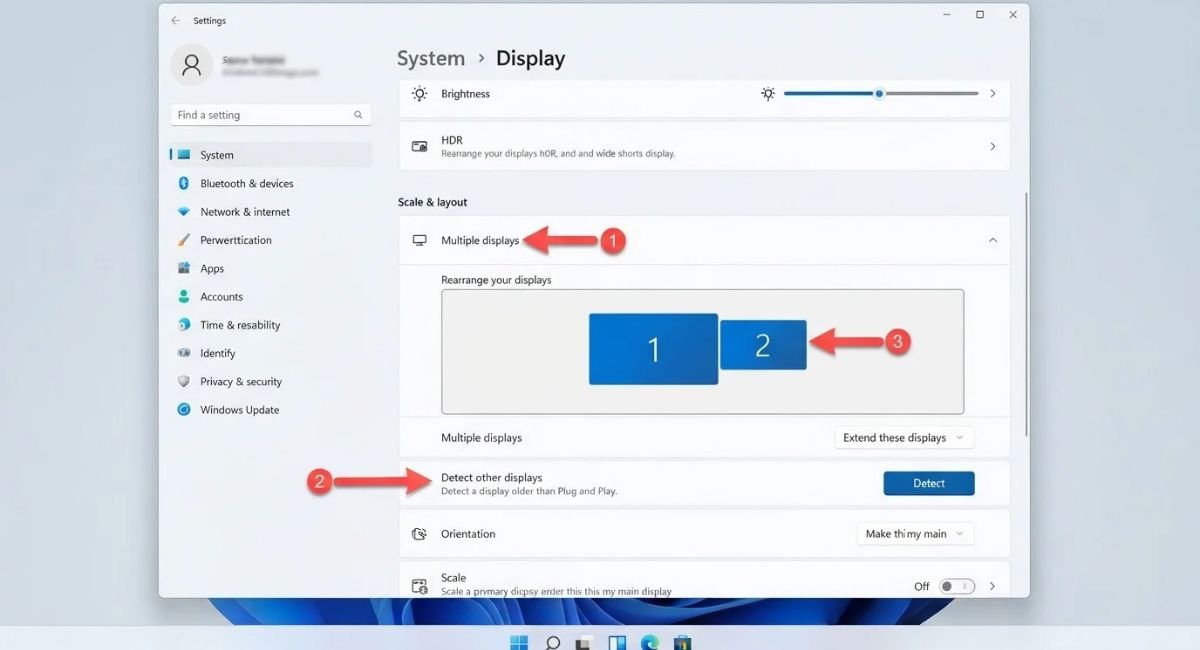Open Microsoft Store from taskbar
This screenshot has width=1200, height=650.
pyautogui.click(x=683, y=642)
